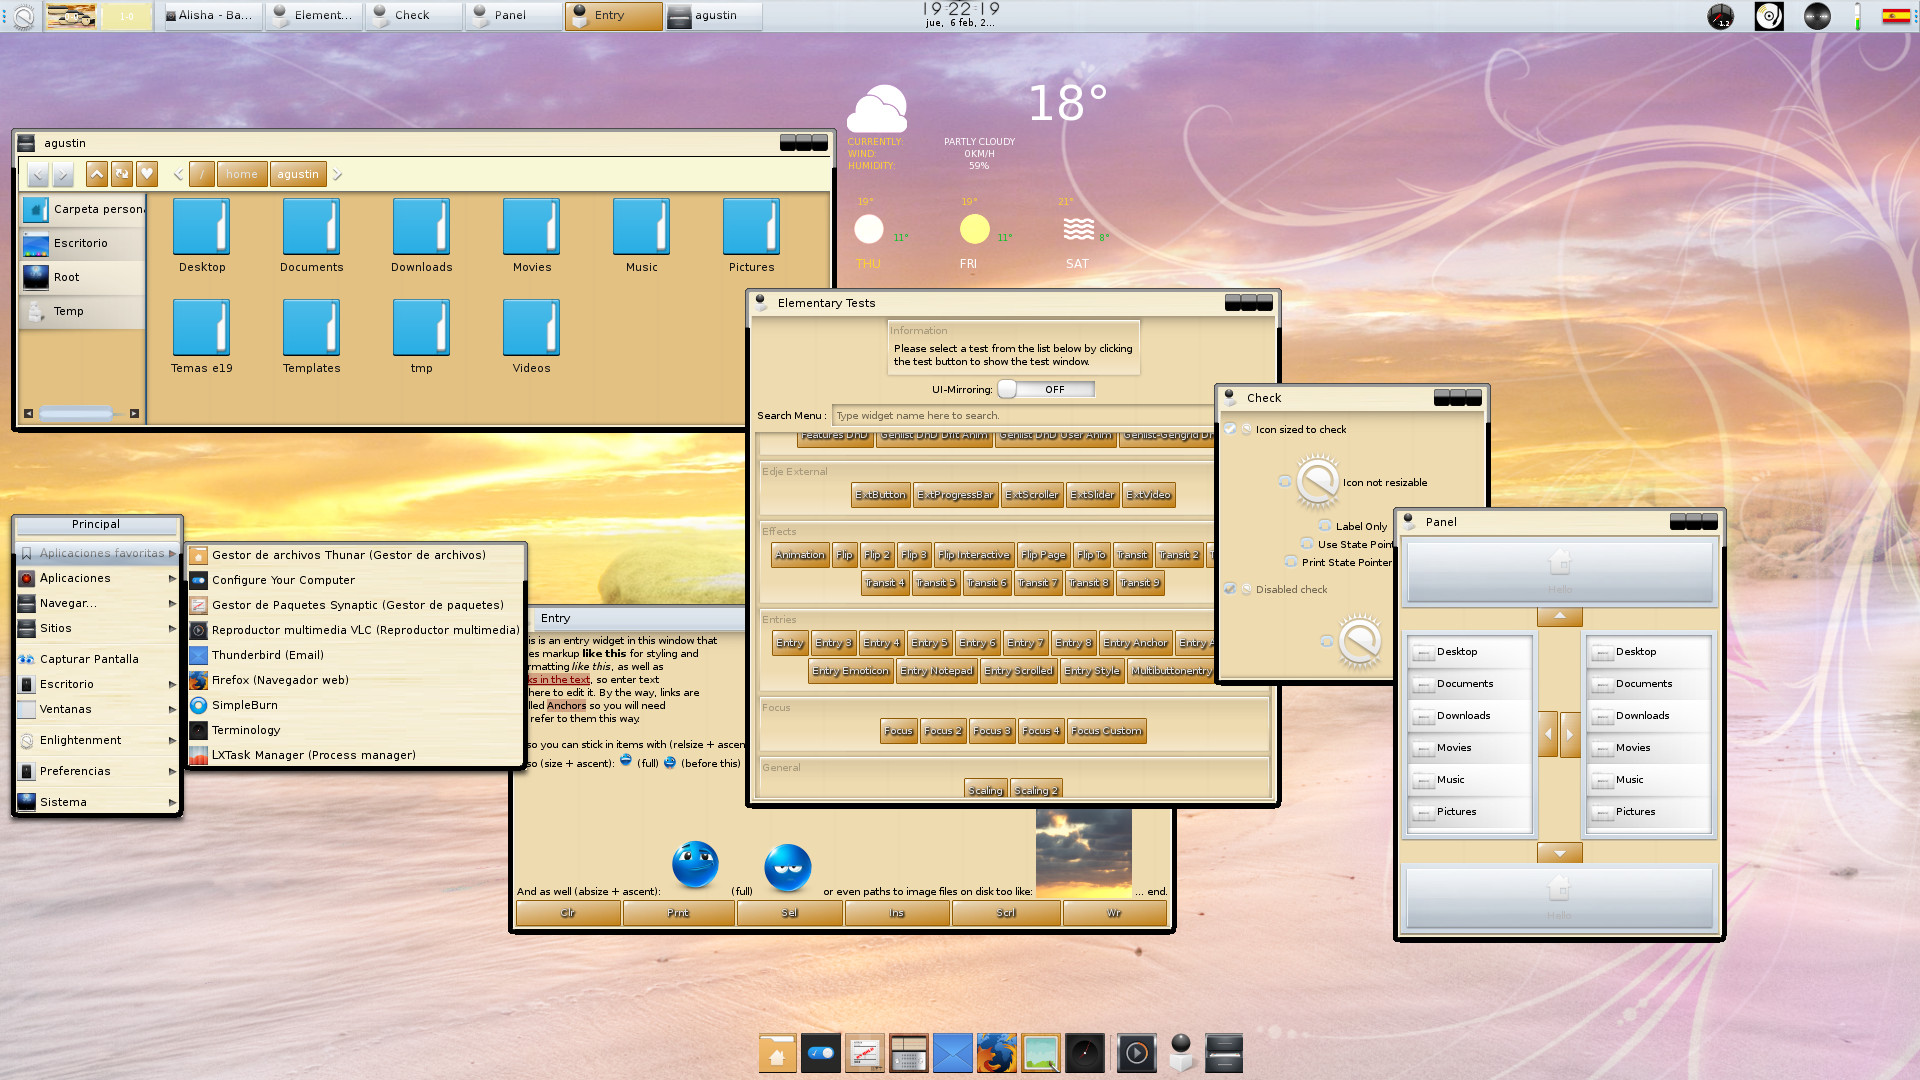Enable the 'Print State Pointer' checkbox

pyautogui.click(x=1291, y=562)
